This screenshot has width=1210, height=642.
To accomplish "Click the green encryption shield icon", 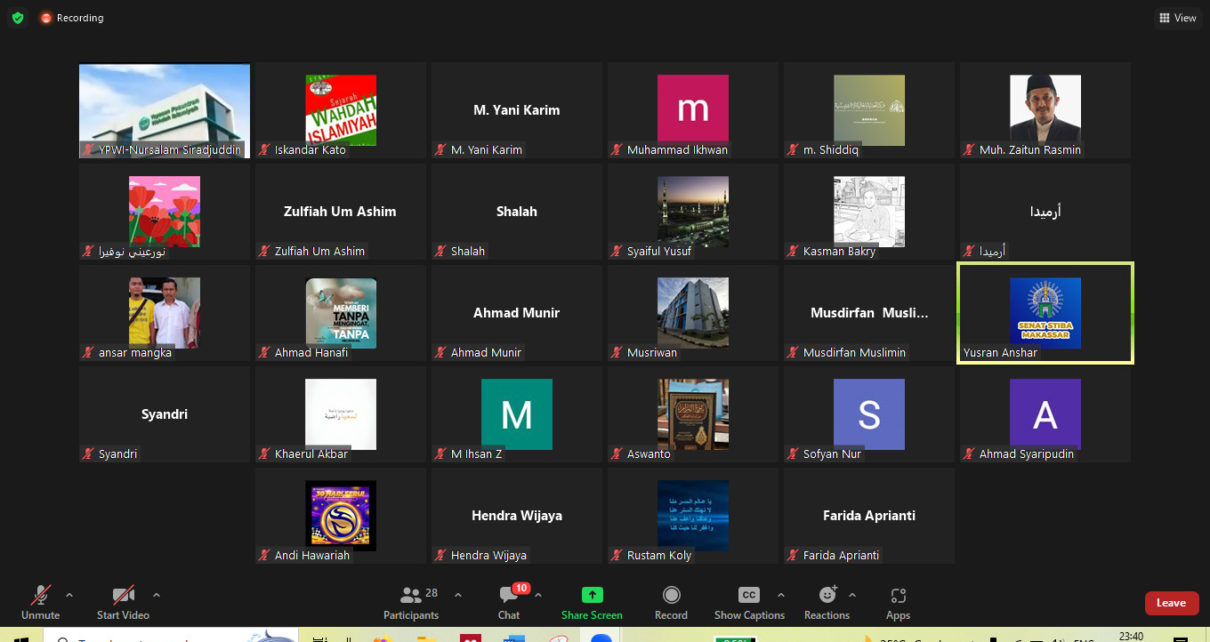I will [x=18, y=18].
